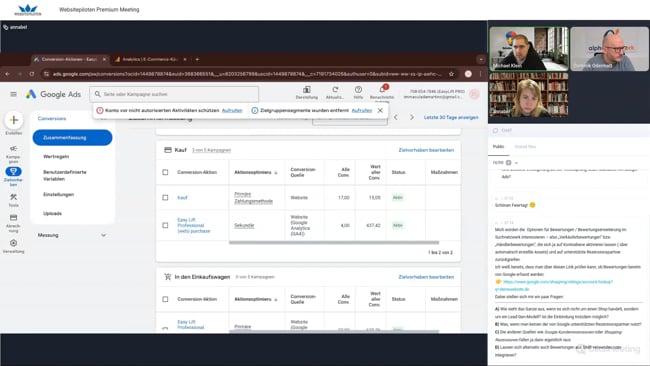Select Uploads in Conversions menu

tap(52, 213)
